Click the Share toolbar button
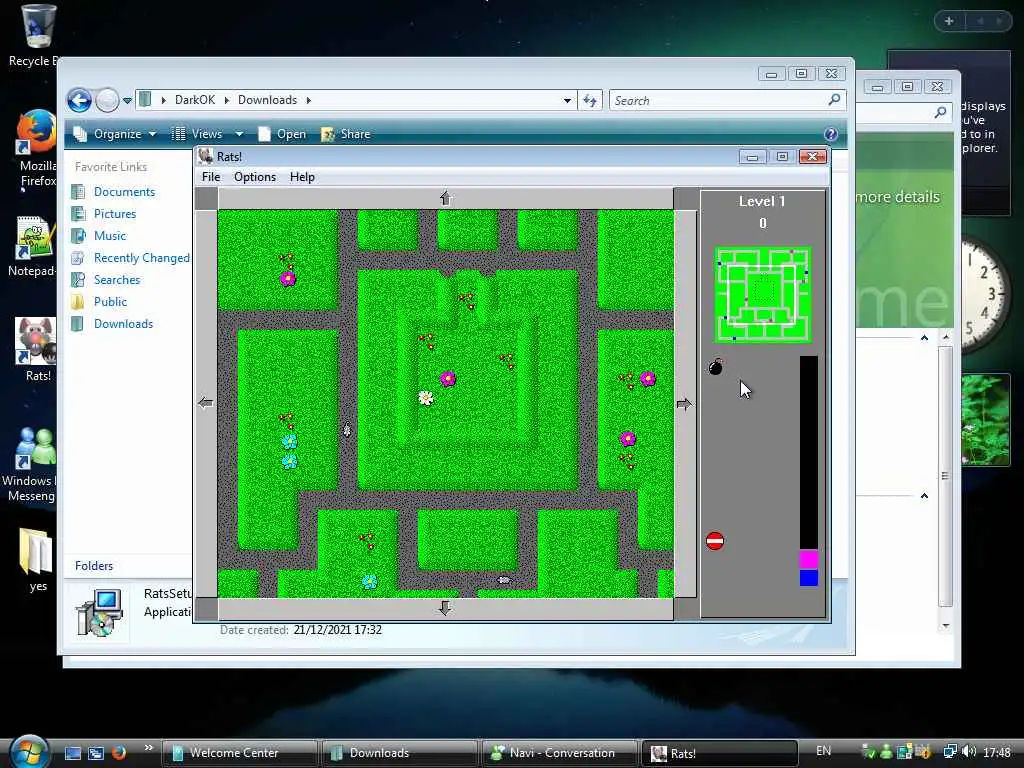Image resolution: width=1024 pixels, height=768 pixels. 346,134
